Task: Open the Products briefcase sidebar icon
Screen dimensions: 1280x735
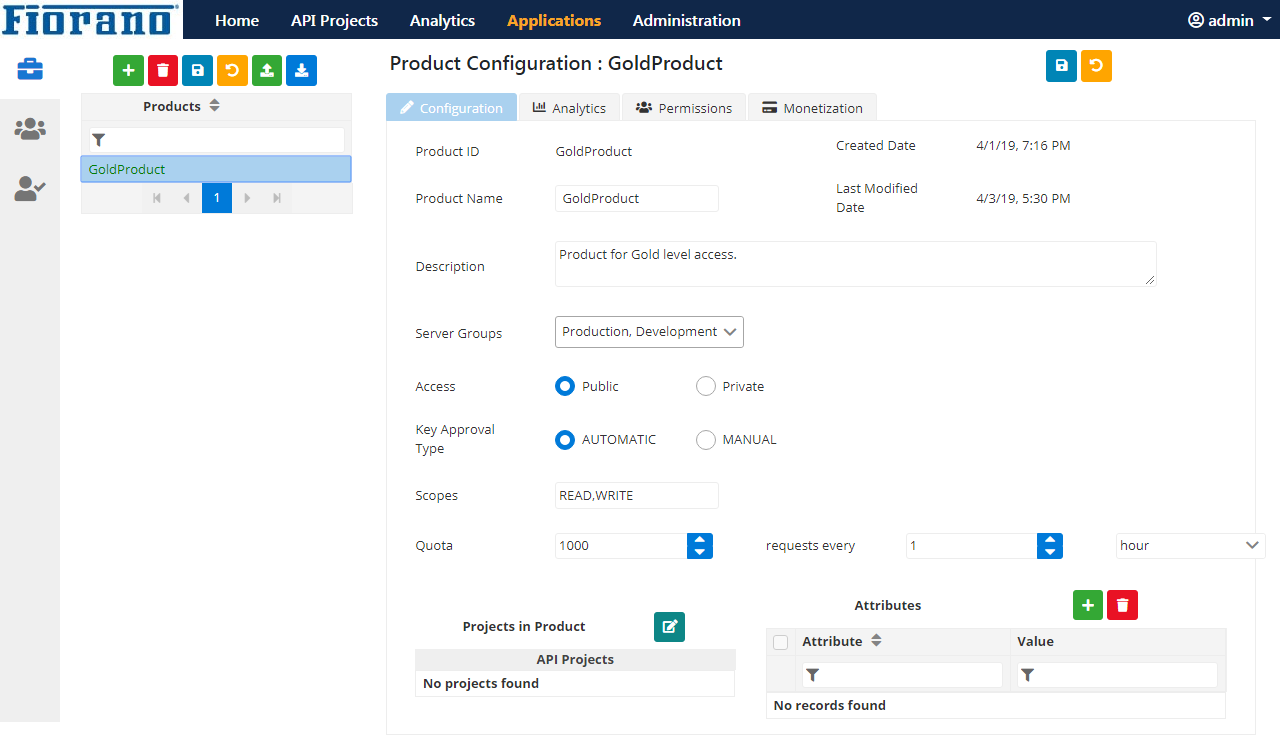Action: click(x=30, y=69)
